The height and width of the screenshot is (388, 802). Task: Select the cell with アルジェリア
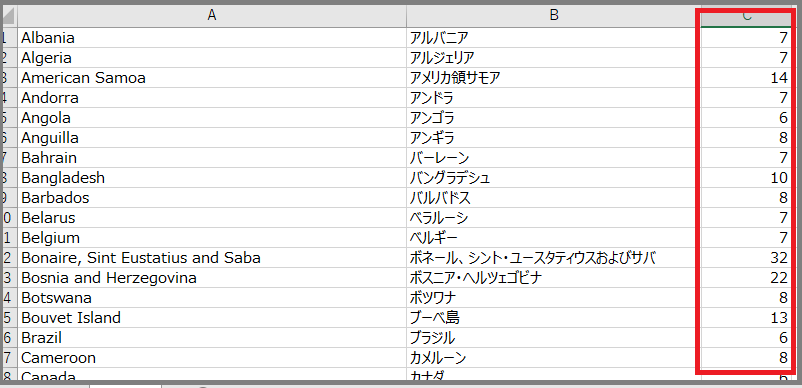tap(553, 58)
